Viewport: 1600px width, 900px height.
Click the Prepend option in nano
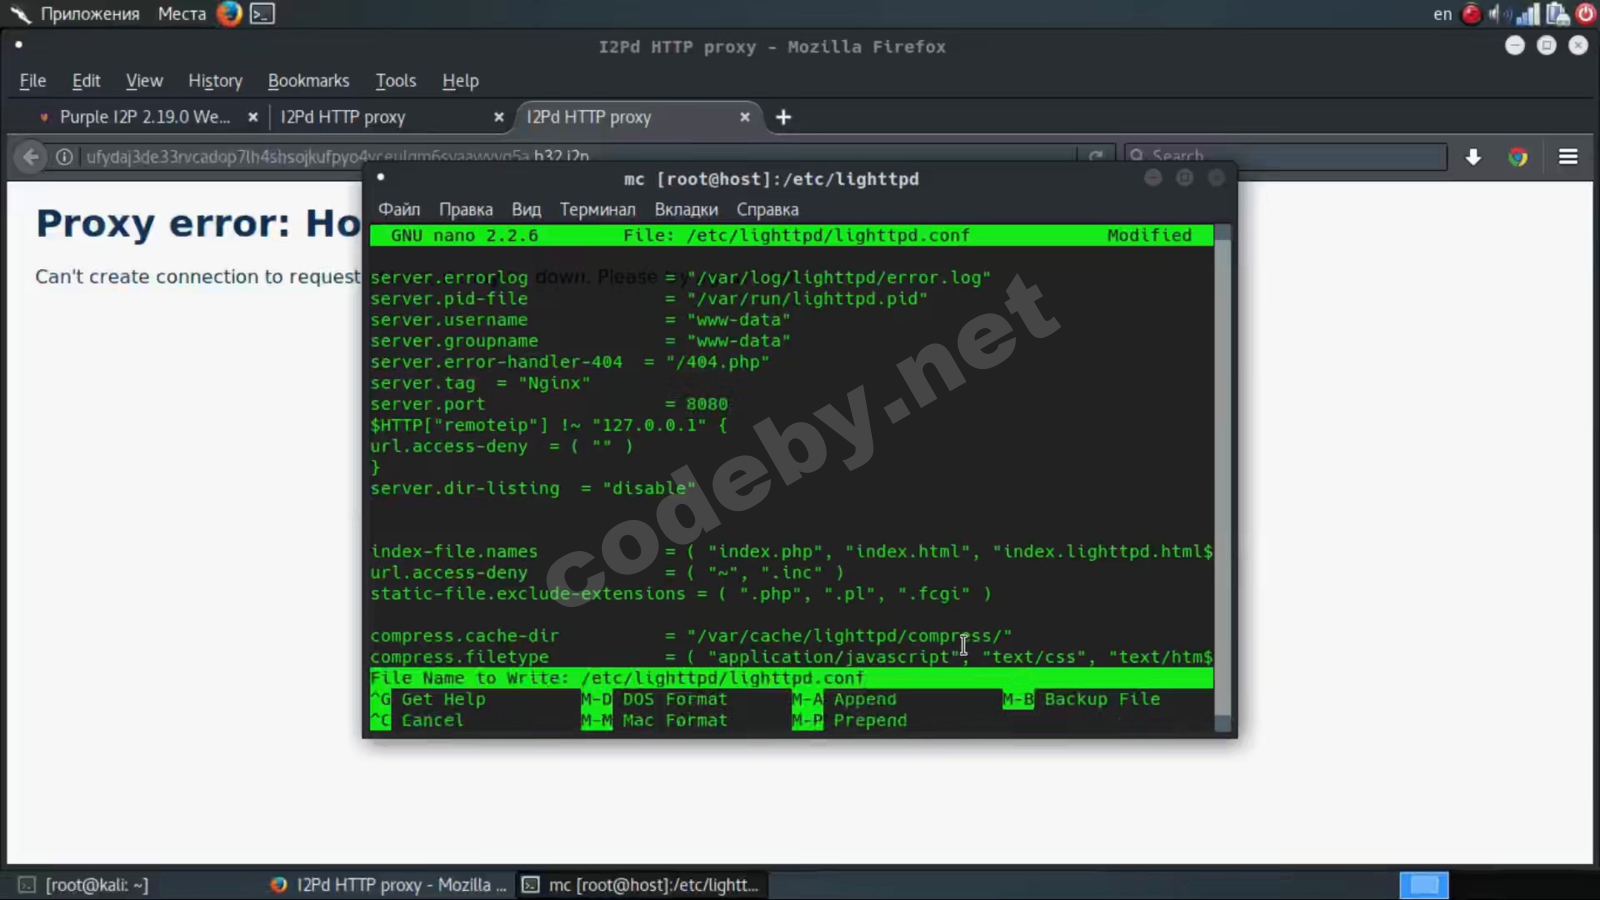point(849,720)
